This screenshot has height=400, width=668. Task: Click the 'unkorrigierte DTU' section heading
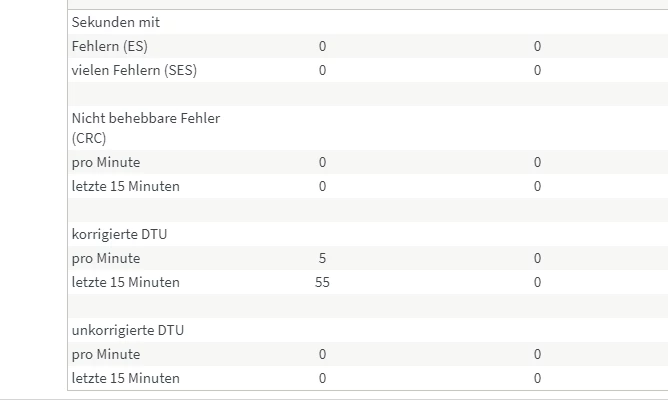(x=128, y=330)
